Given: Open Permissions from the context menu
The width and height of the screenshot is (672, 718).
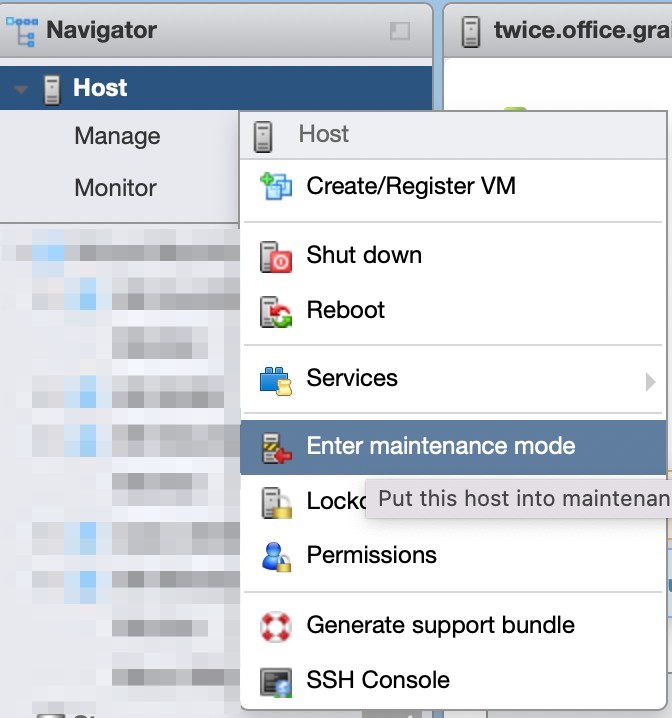Looking at the screenshot, I should (453, 555).
